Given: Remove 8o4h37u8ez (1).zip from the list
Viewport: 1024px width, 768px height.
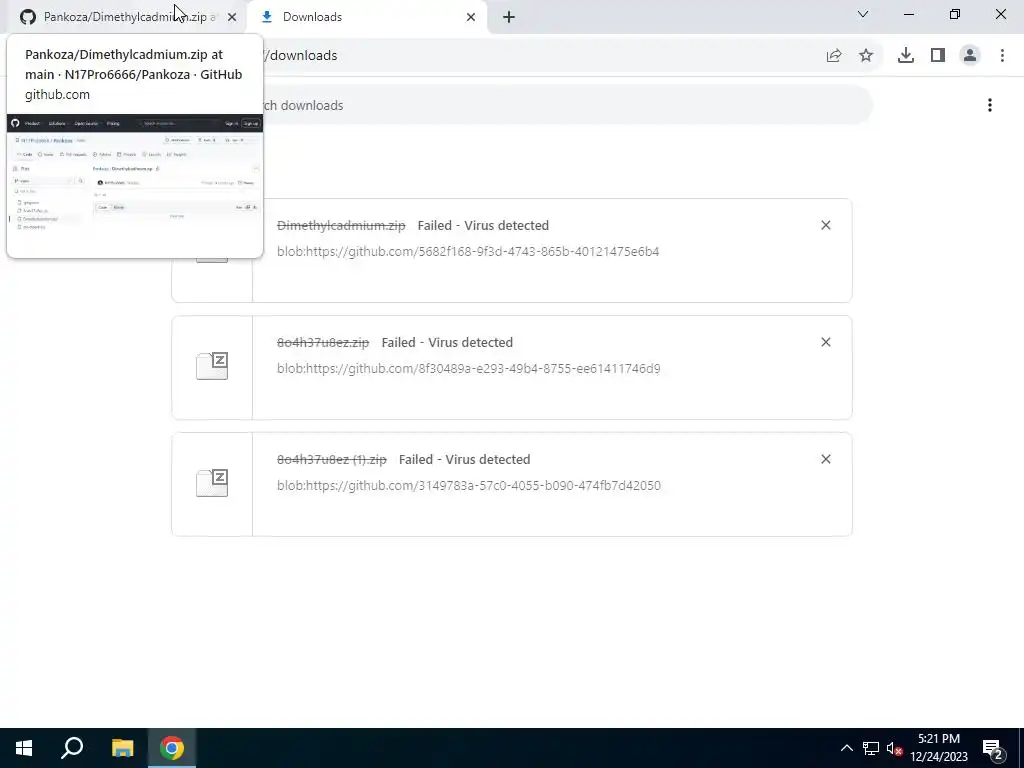Looking at the screenshot, I should (825, 459).
